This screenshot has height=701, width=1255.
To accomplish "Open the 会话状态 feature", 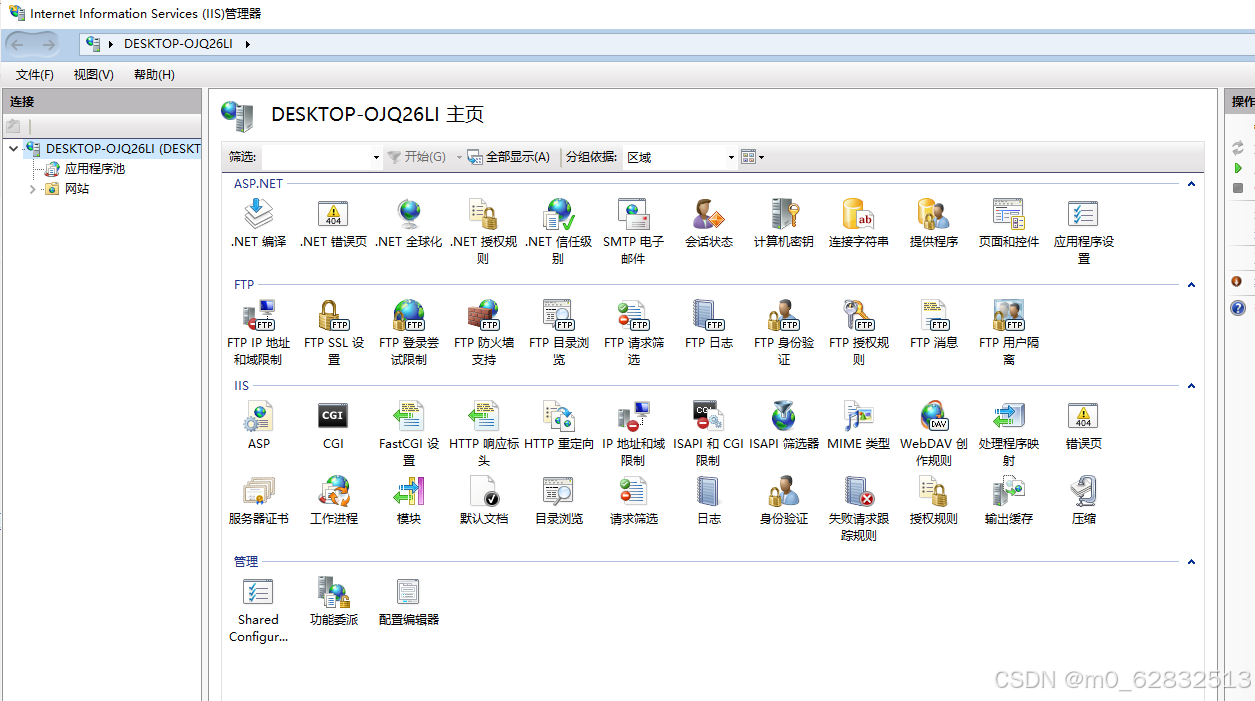I will pyautogui.click(x=708, y=223).
